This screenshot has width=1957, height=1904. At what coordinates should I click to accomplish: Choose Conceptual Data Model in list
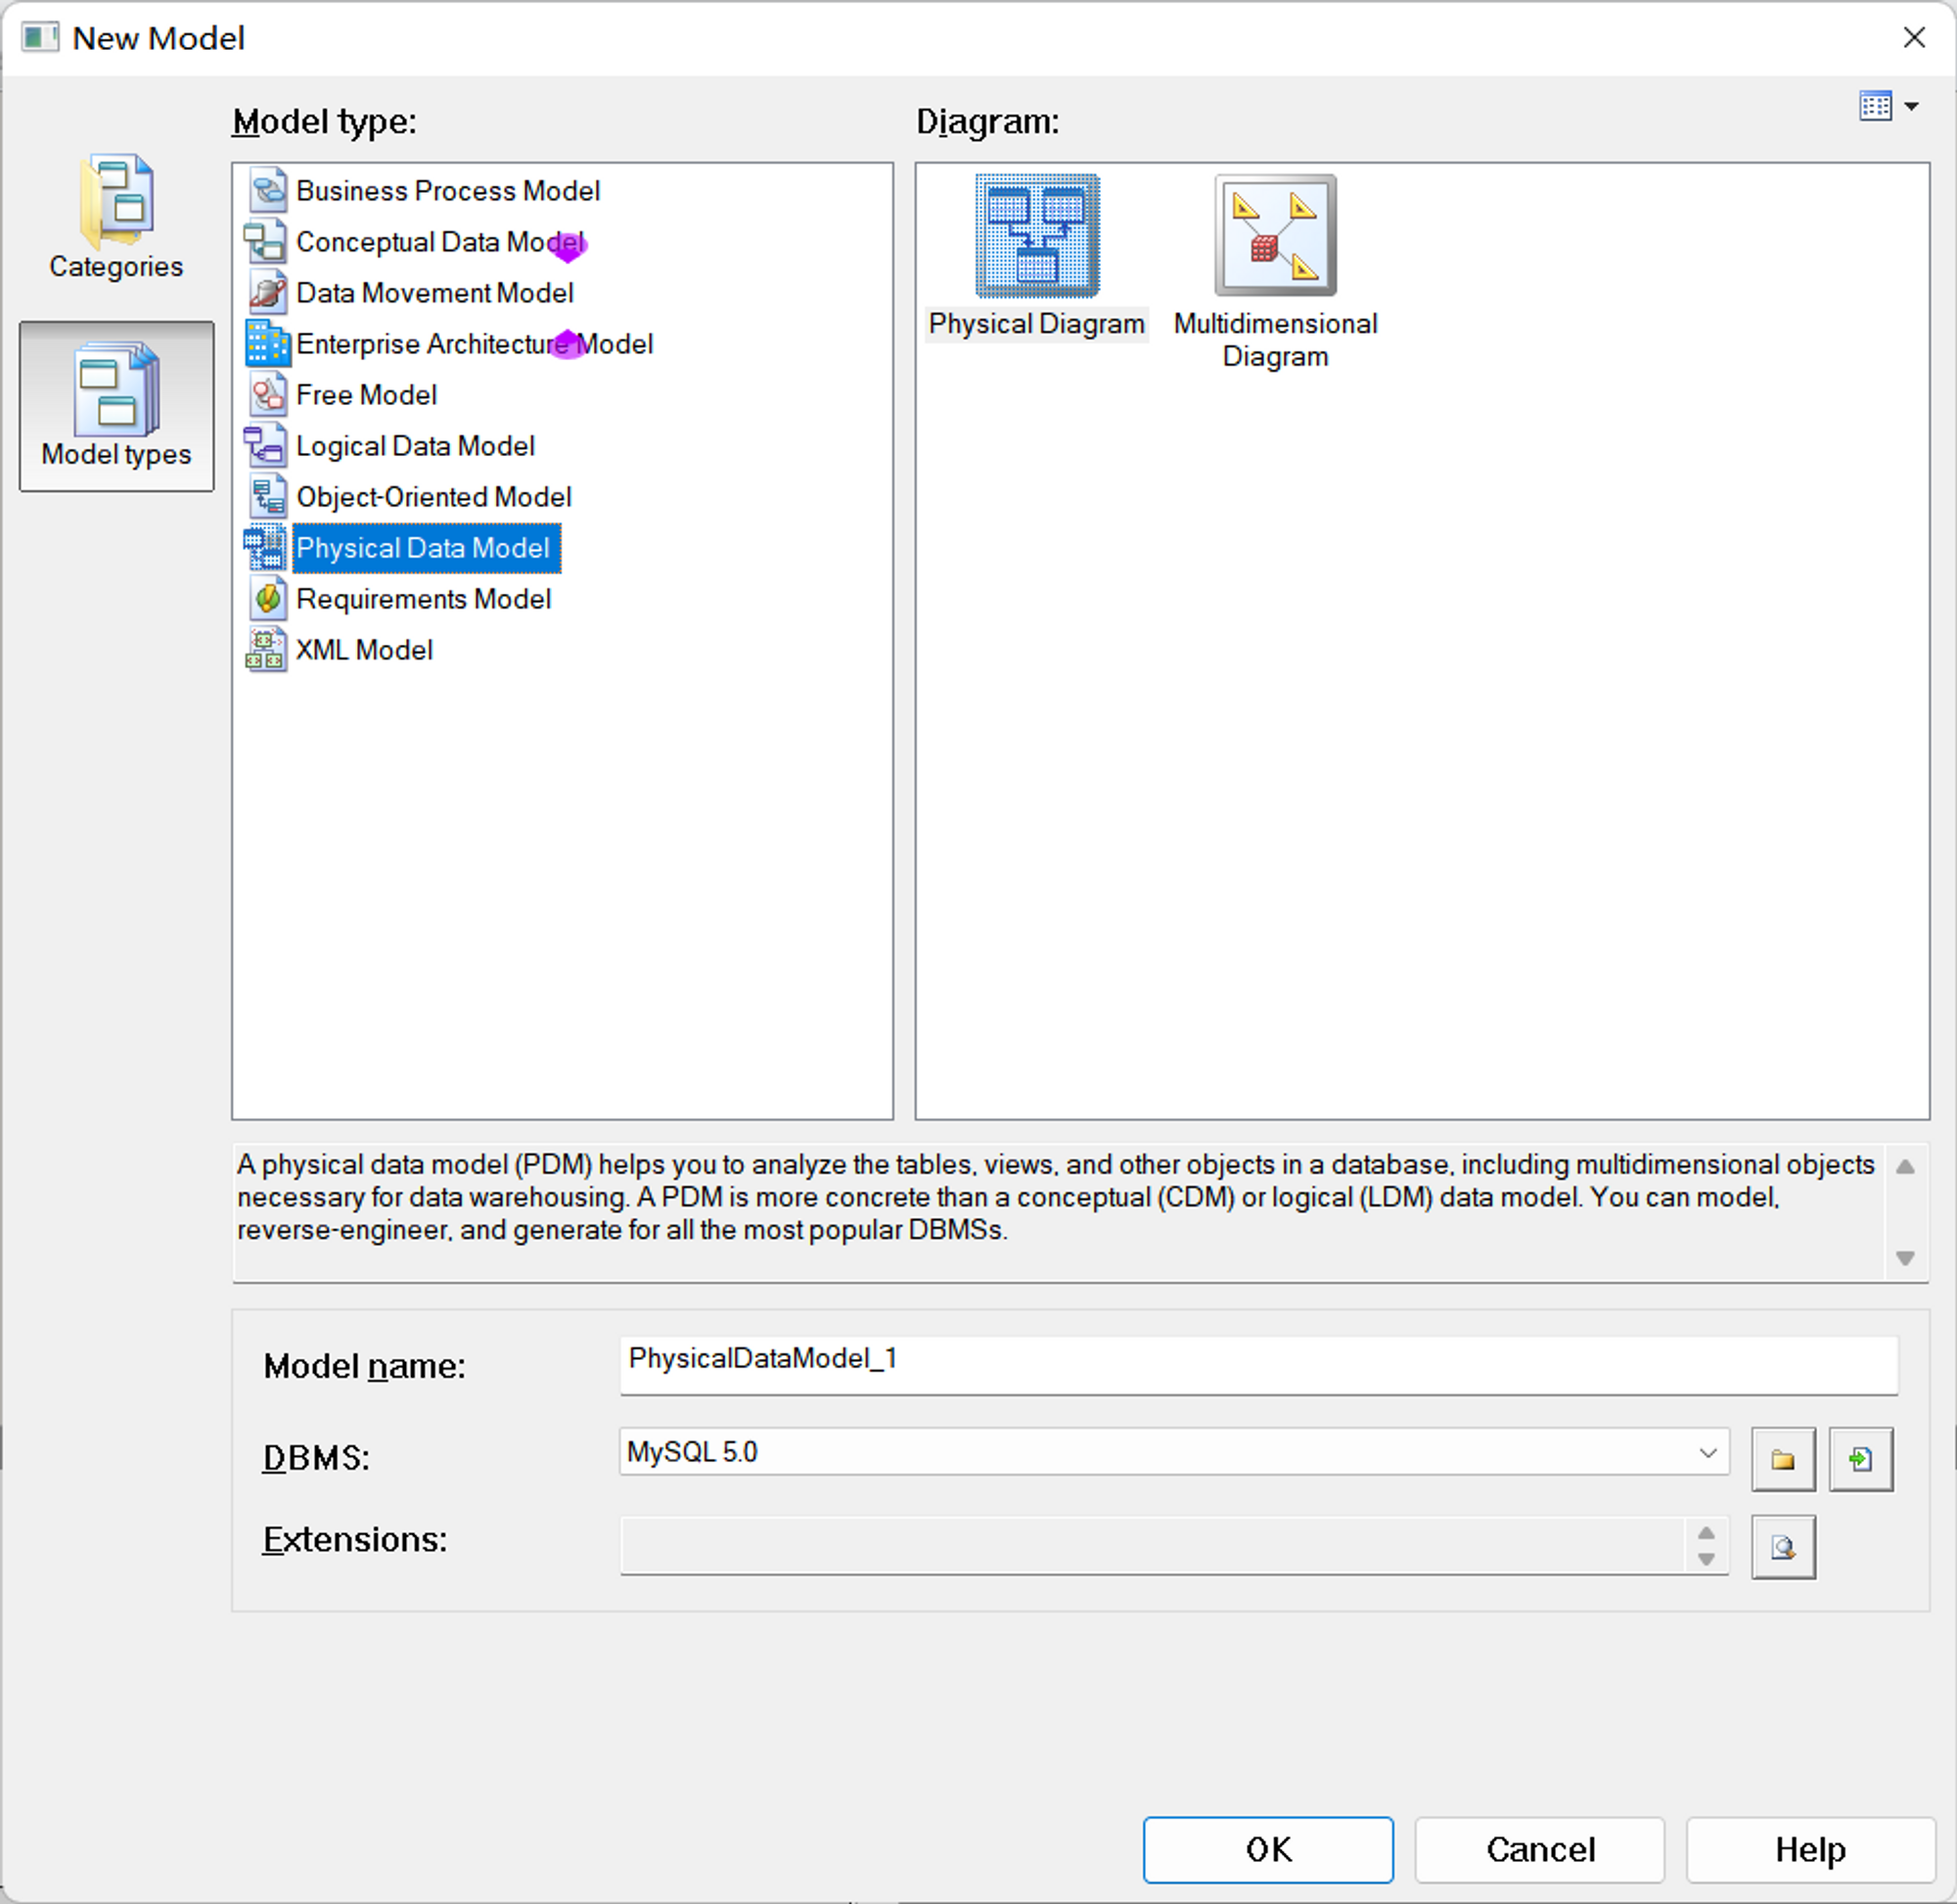(440, 242)
